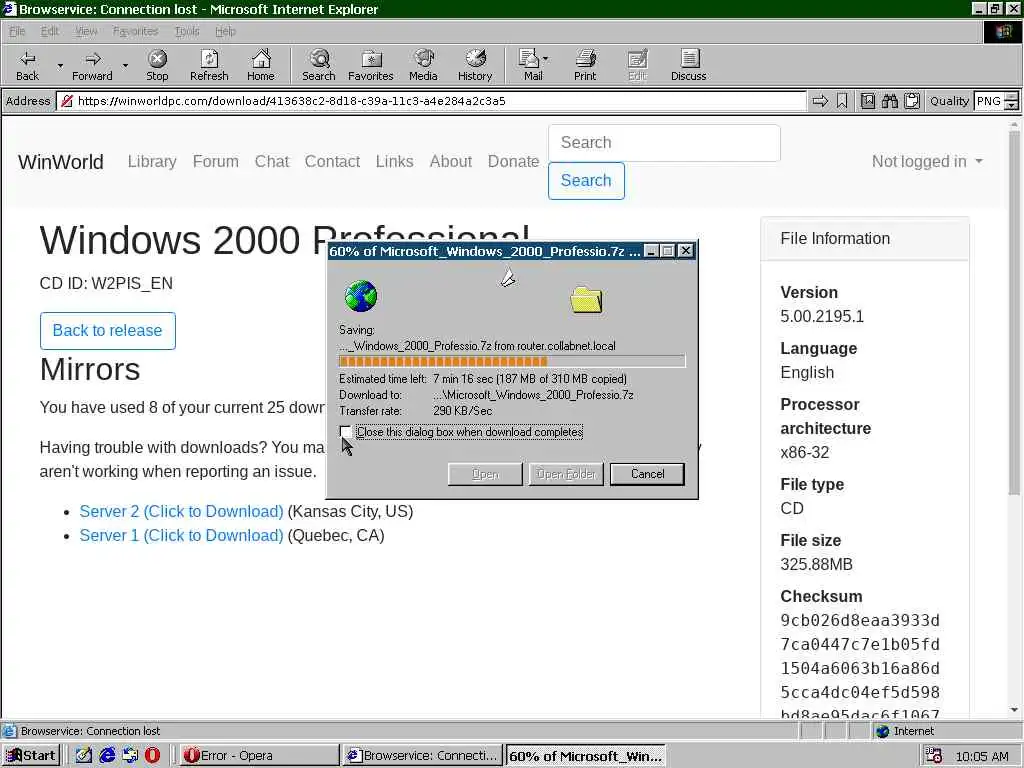The image size is (1024, 768).
Task: Click the clipboard icon in address toolbar
Action: pyautogui.click(x=912, y=101)
